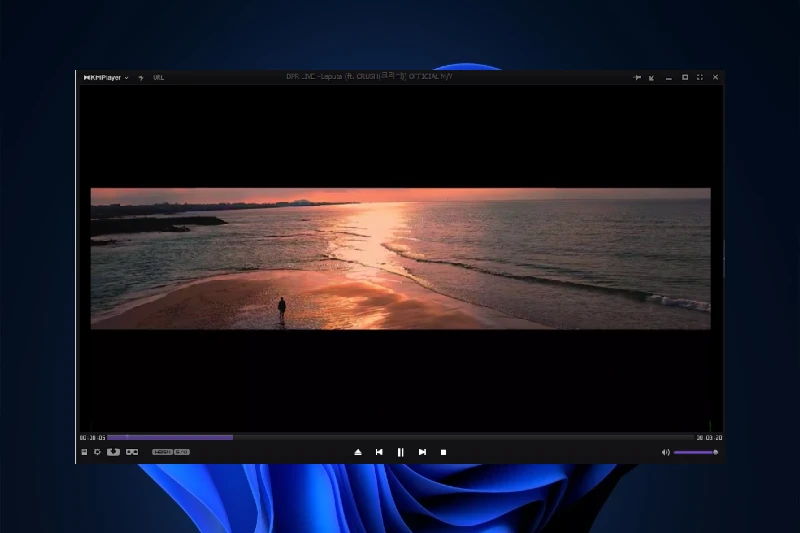Open the URL input option
This screenshot has width=800, height=533.
coord(159,78)
